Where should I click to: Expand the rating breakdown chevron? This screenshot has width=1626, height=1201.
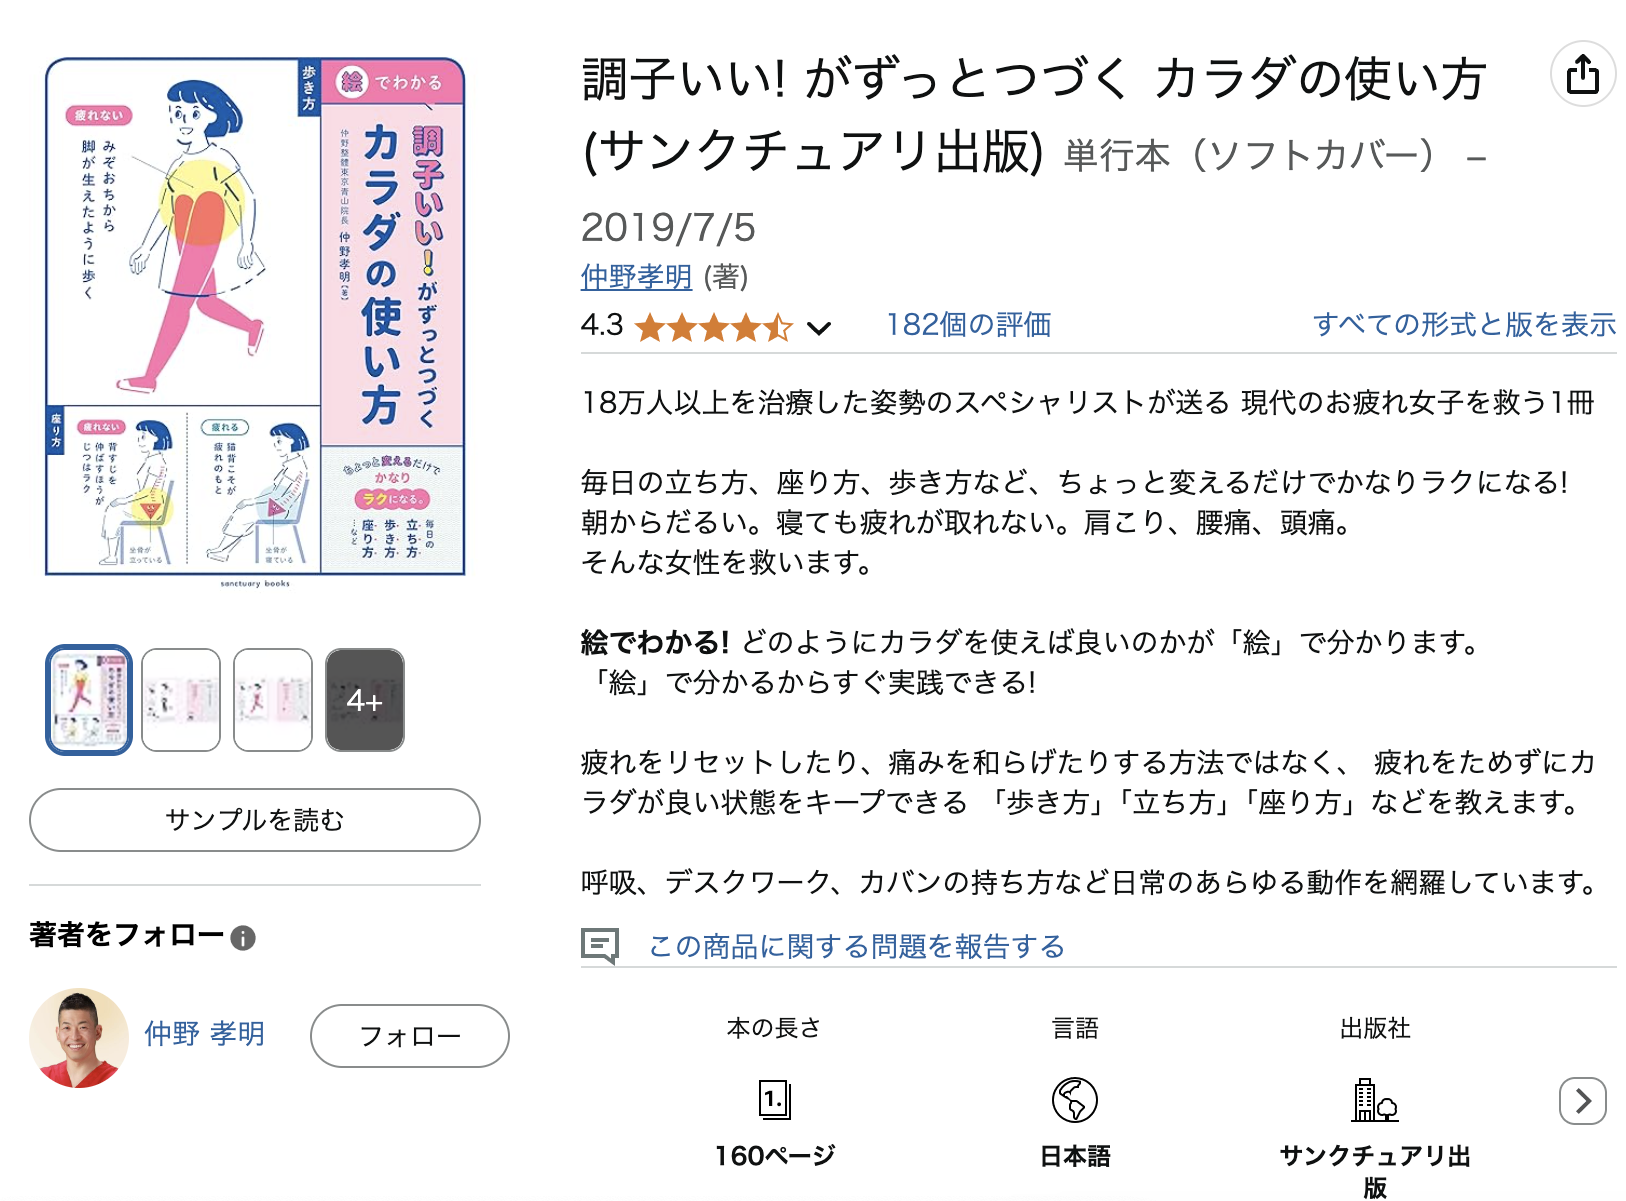tap(819, 328)
